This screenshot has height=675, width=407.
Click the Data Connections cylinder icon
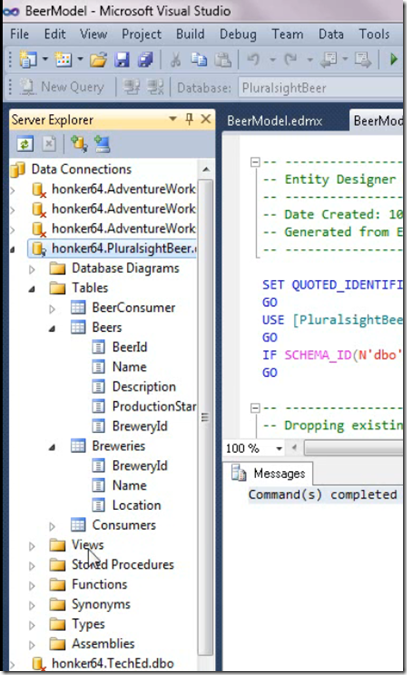coord(18,169)
